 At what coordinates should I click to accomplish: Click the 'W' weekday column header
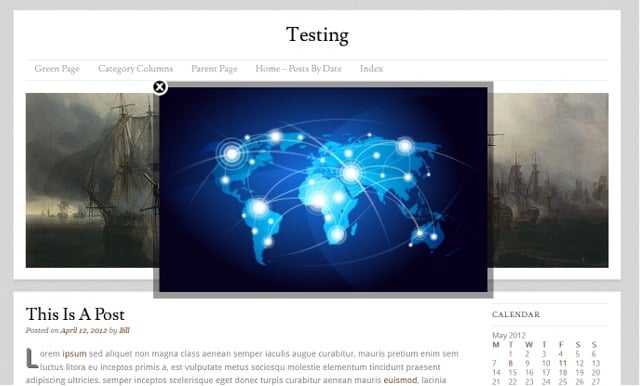click(529, 345)
